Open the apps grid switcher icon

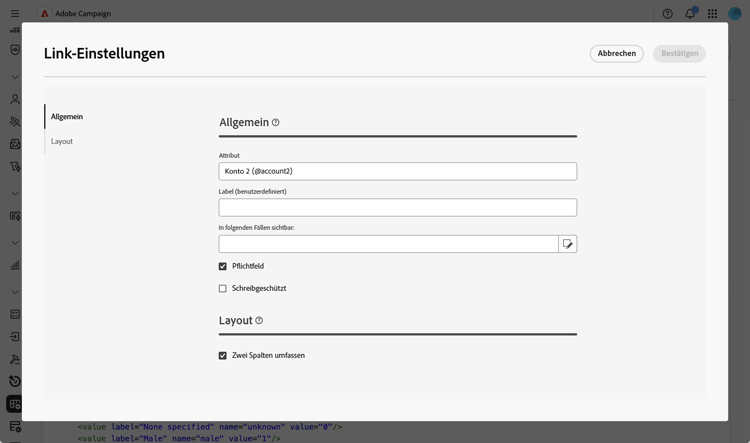712,14
